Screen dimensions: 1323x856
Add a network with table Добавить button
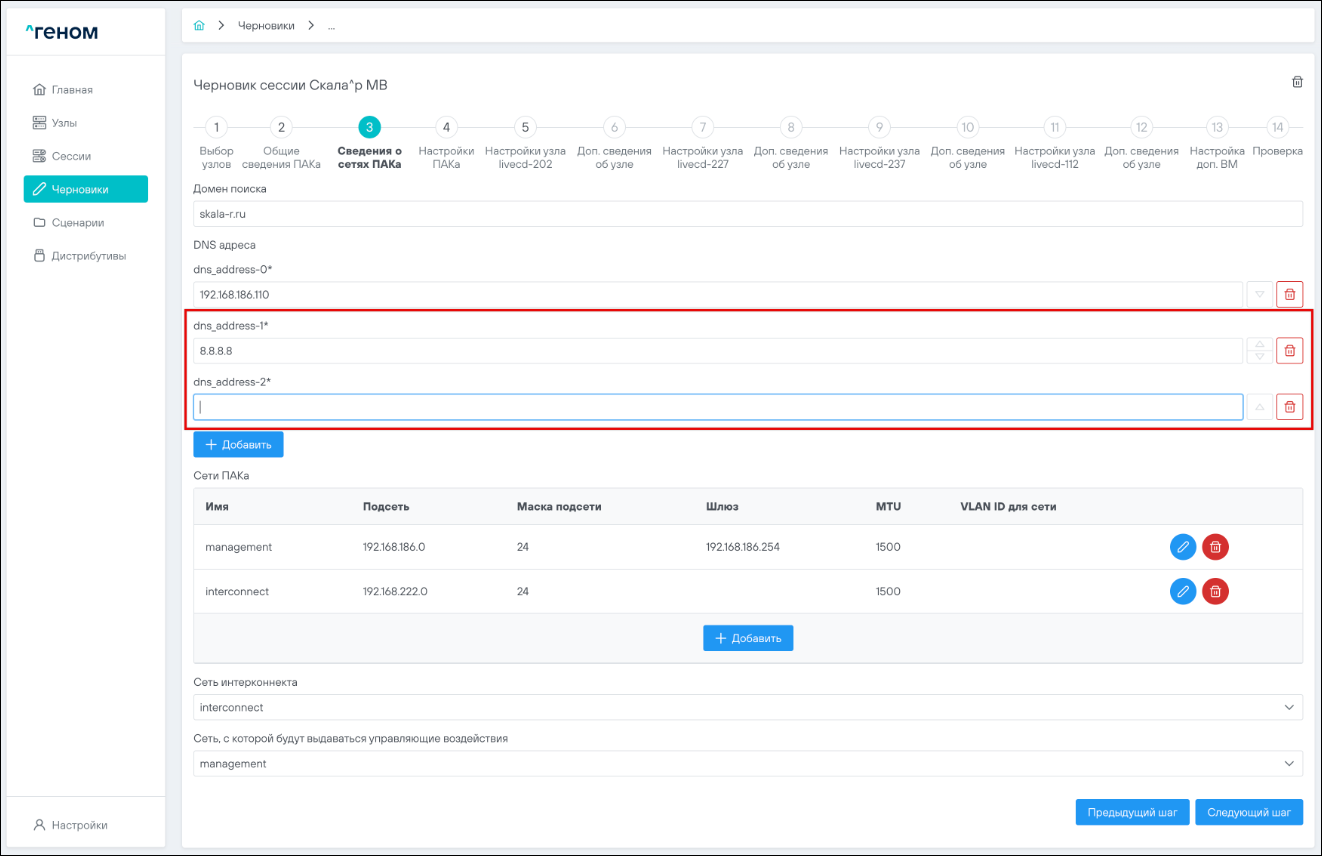[748, 638]
